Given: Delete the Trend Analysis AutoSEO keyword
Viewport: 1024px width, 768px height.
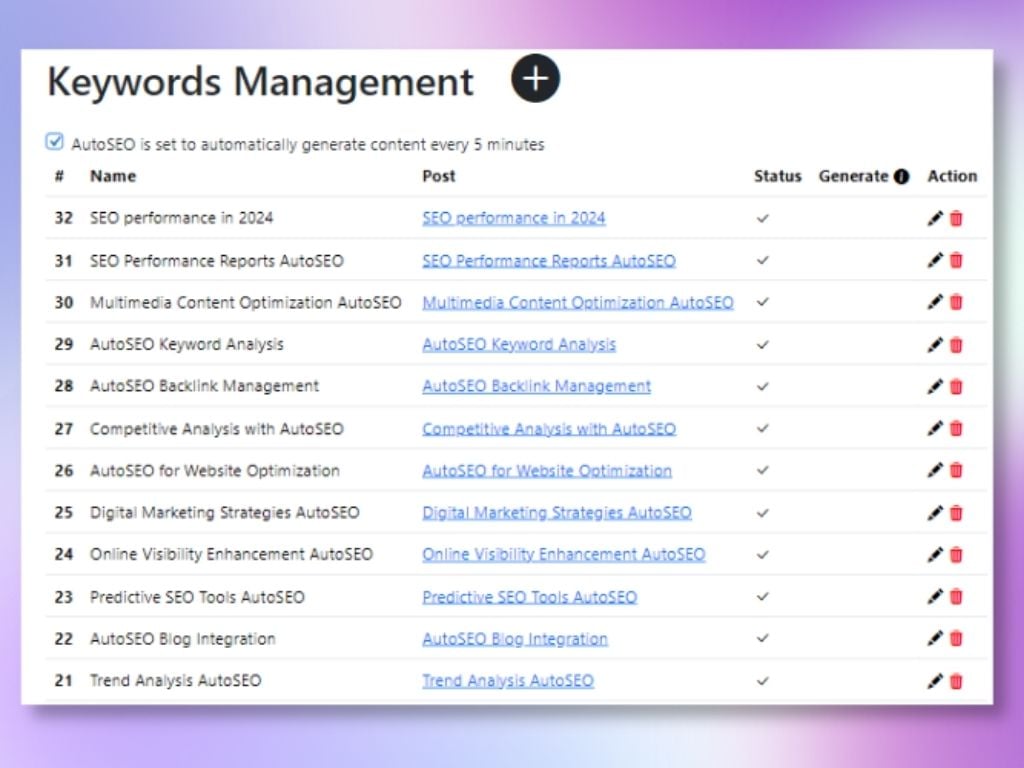Looking at the screenshot, I should (956, 681).
